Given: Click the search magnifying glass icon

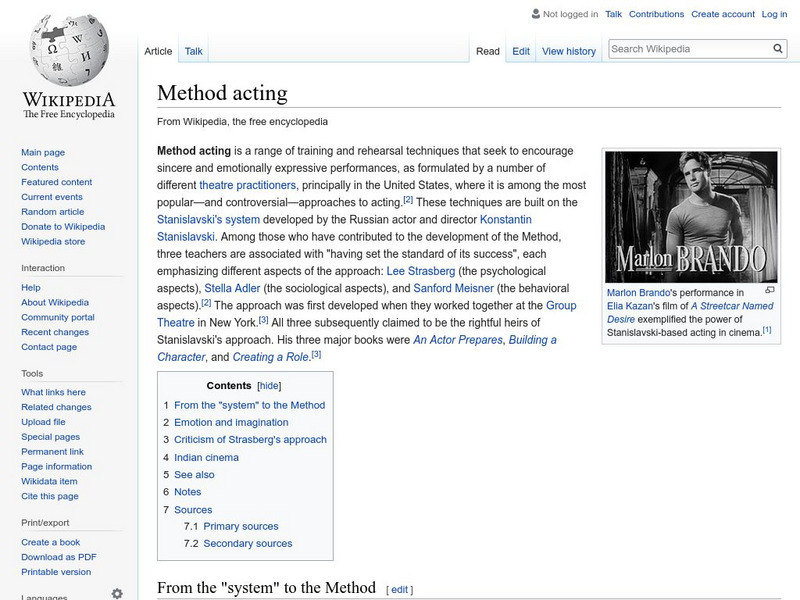Looking at the screenshot, I should point(778,47).
